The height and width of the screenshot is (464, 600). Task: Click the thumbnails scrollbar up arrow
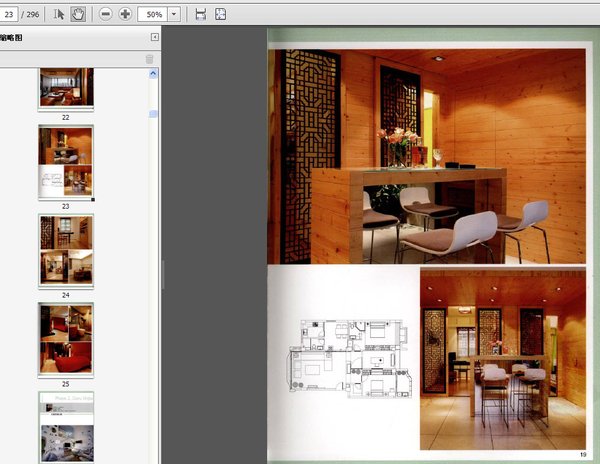[153, 73]
